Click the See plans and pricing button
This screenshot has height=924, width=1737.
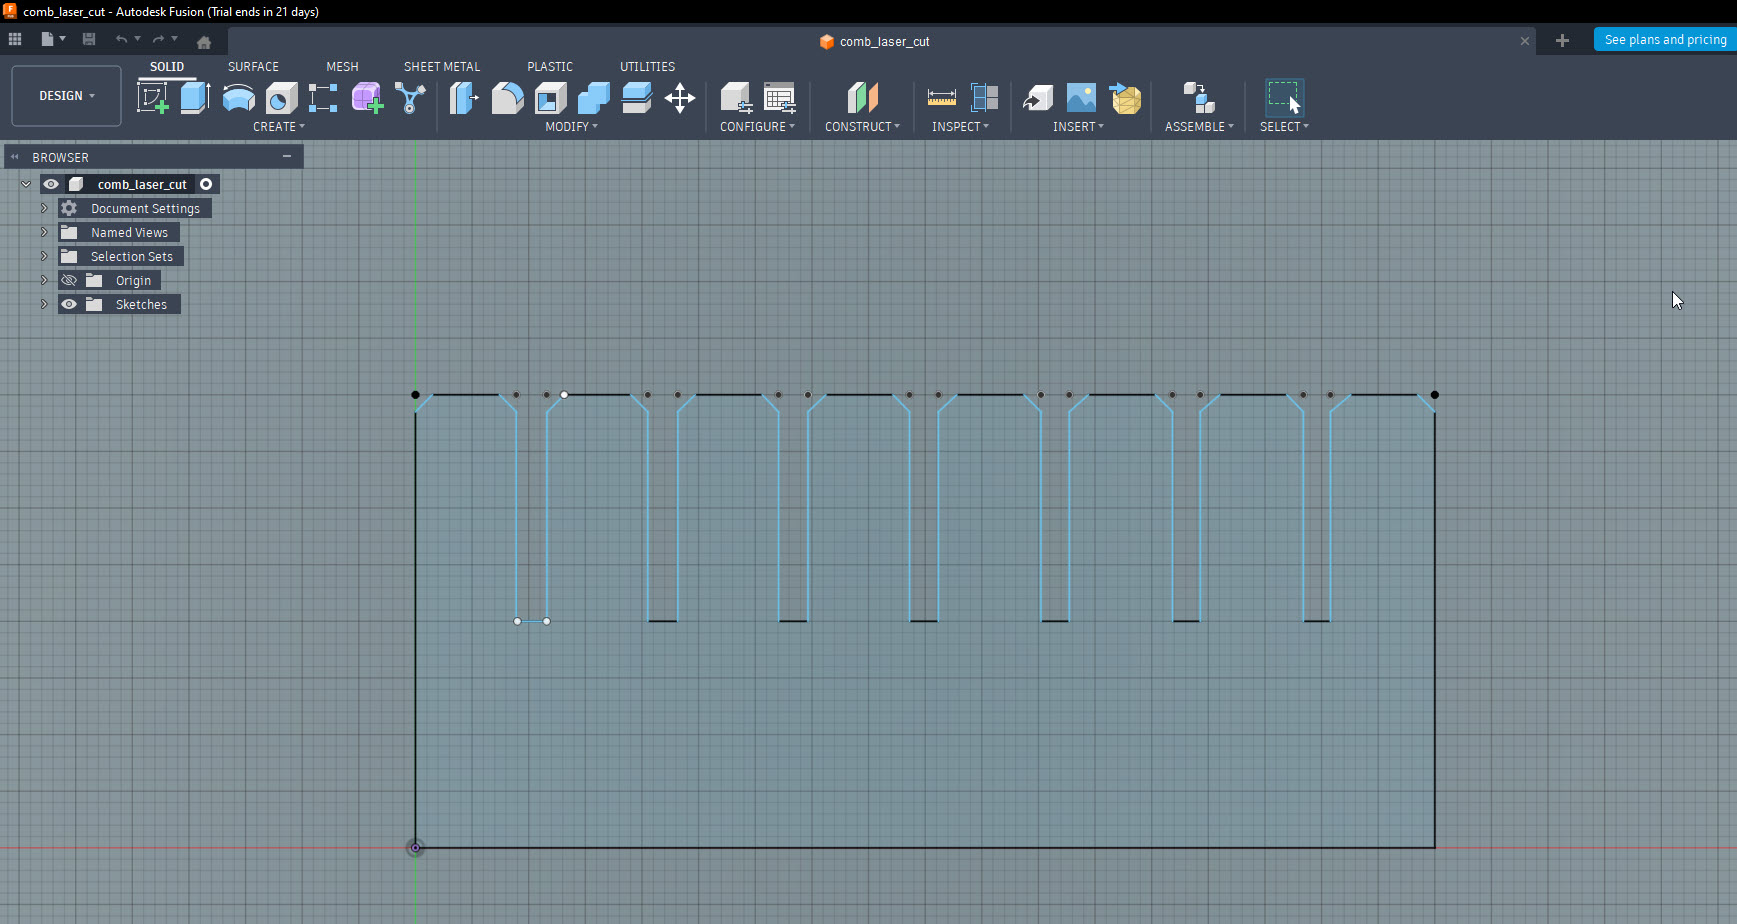[1664, 39]
